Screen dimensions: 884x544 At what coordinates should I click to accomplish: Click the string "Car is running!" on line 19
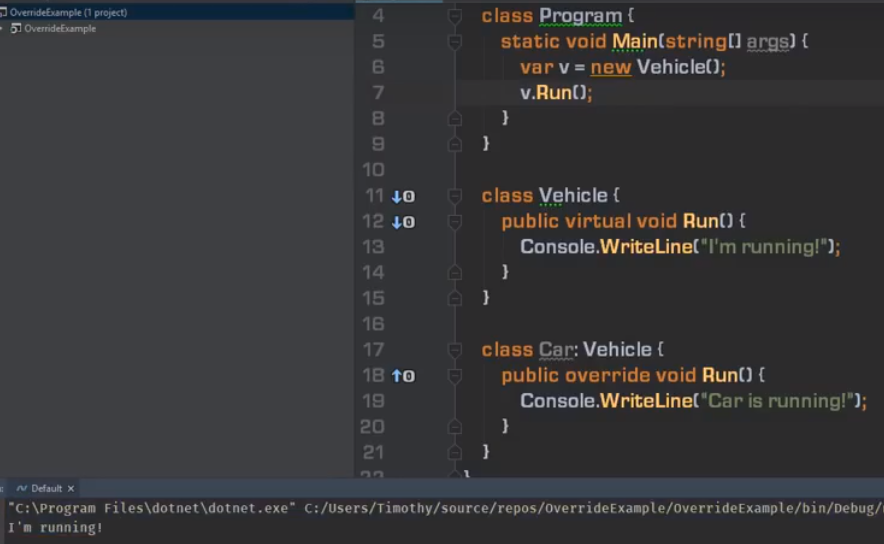[x=777, y=401]
